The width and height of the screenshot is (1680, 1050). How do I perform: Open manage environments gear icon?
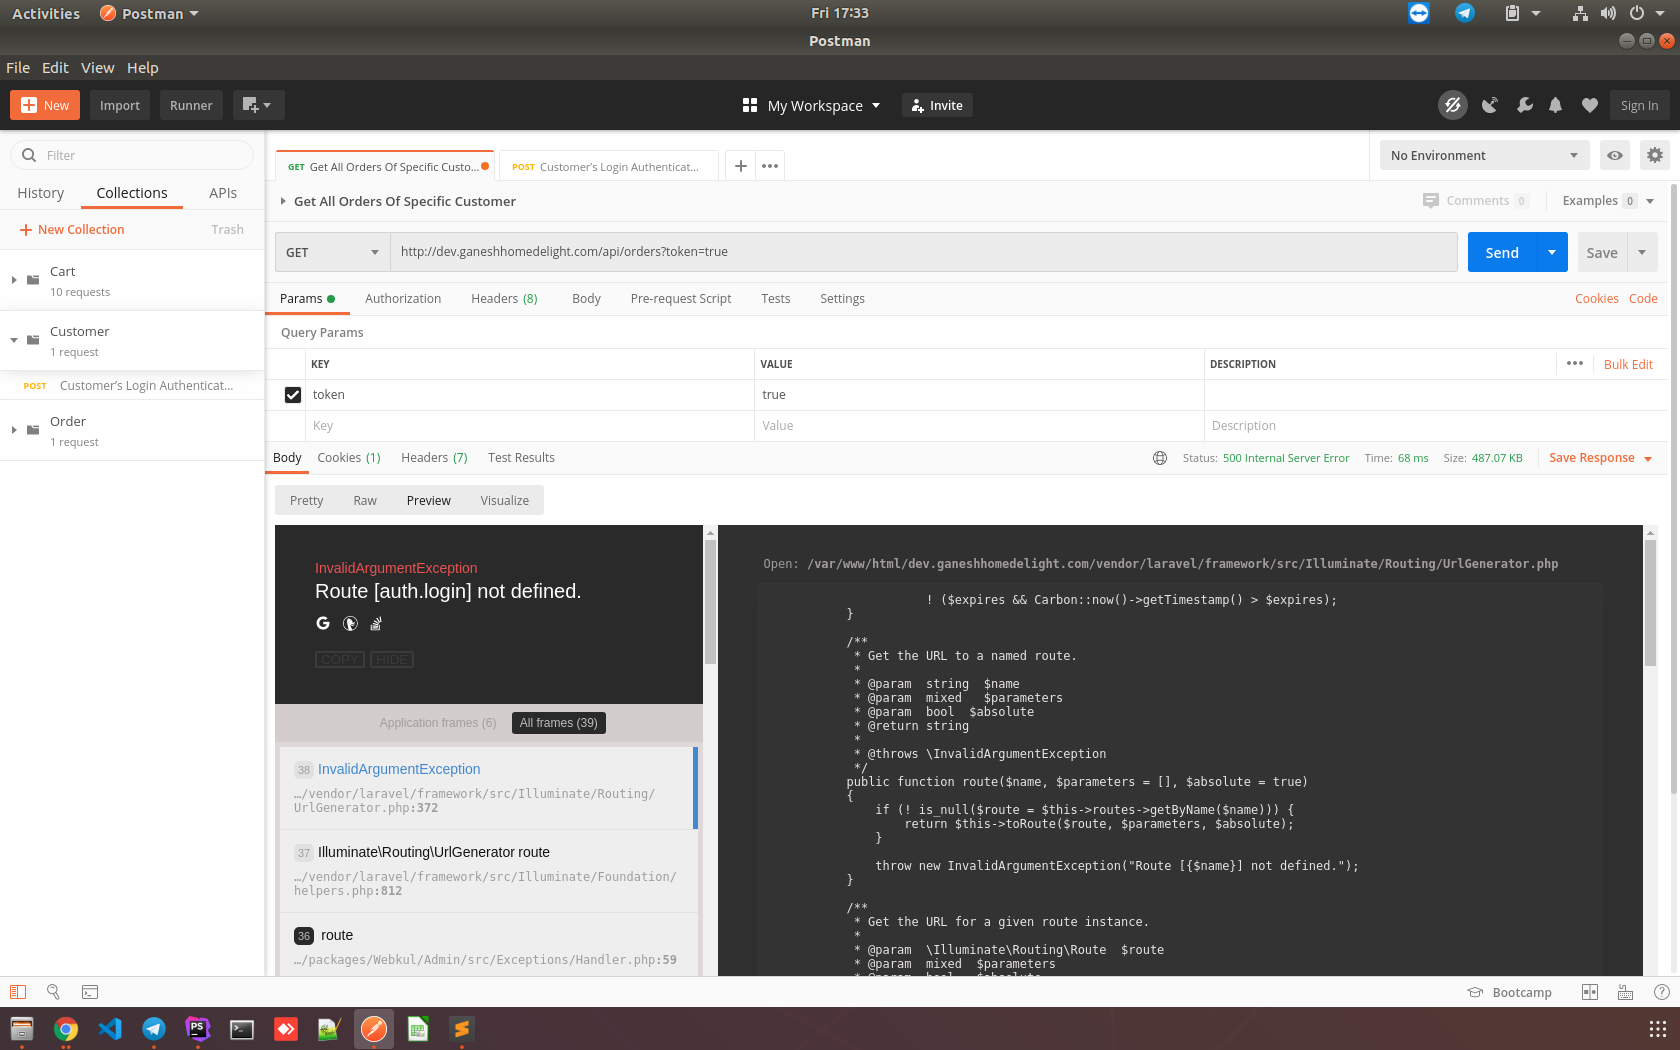click(x=1654, y=155)
